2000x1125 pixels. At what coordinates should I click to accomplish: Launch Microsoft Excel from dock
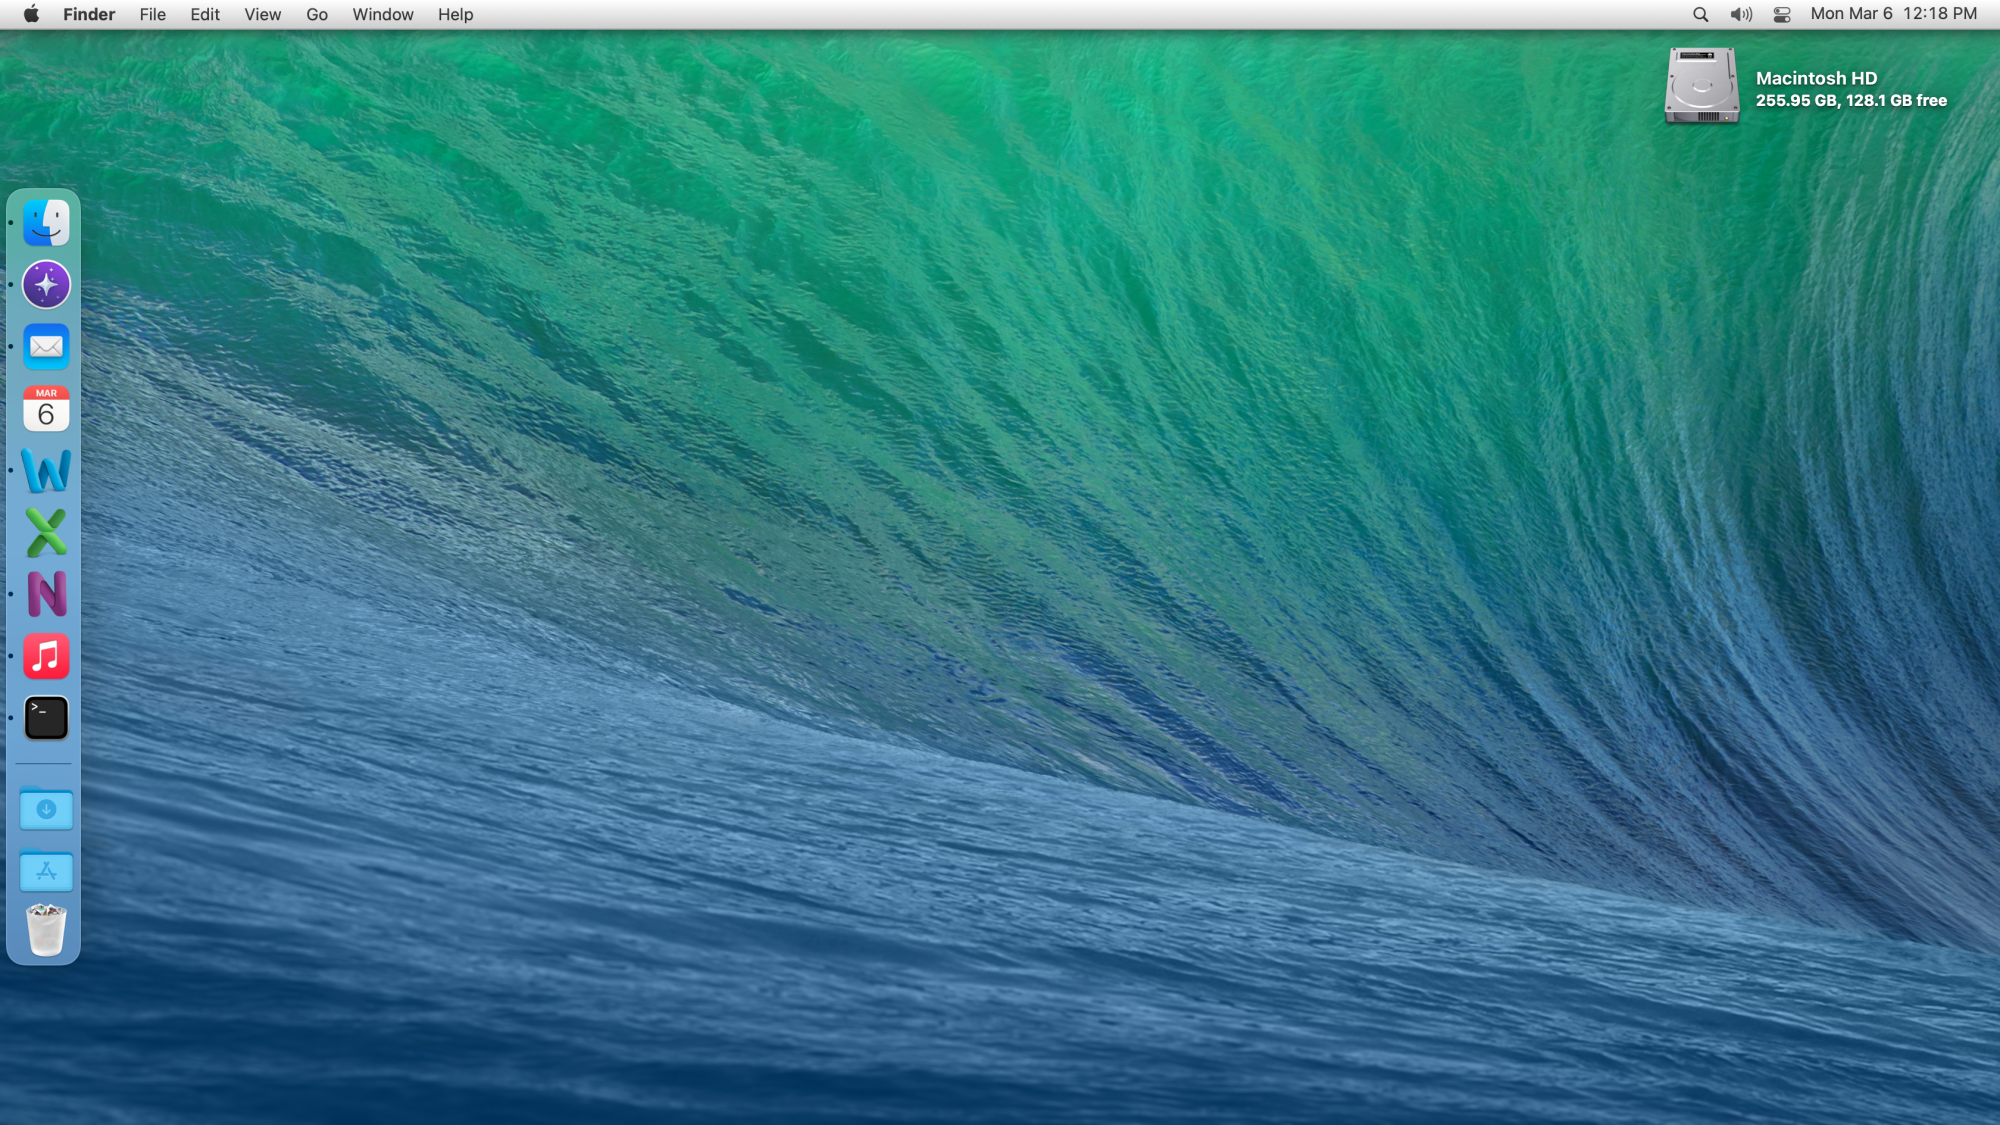46,532
